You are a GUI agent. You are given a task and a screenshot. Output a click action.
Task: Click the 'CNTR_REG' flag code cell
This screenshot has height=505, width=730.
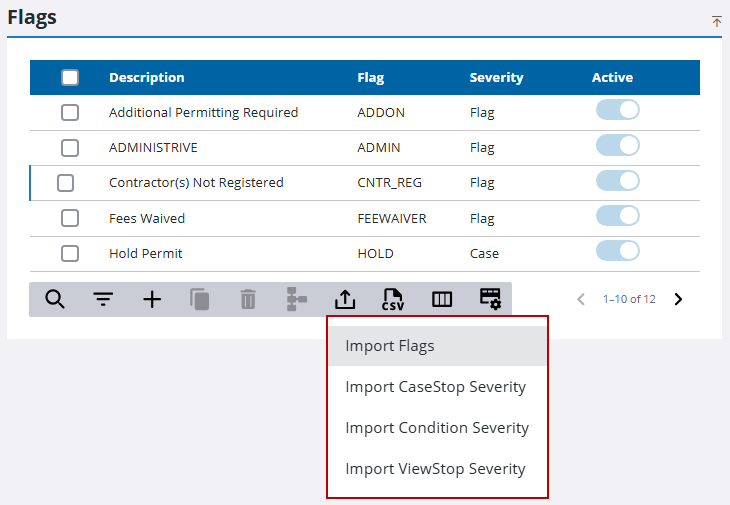coord(389,182)
